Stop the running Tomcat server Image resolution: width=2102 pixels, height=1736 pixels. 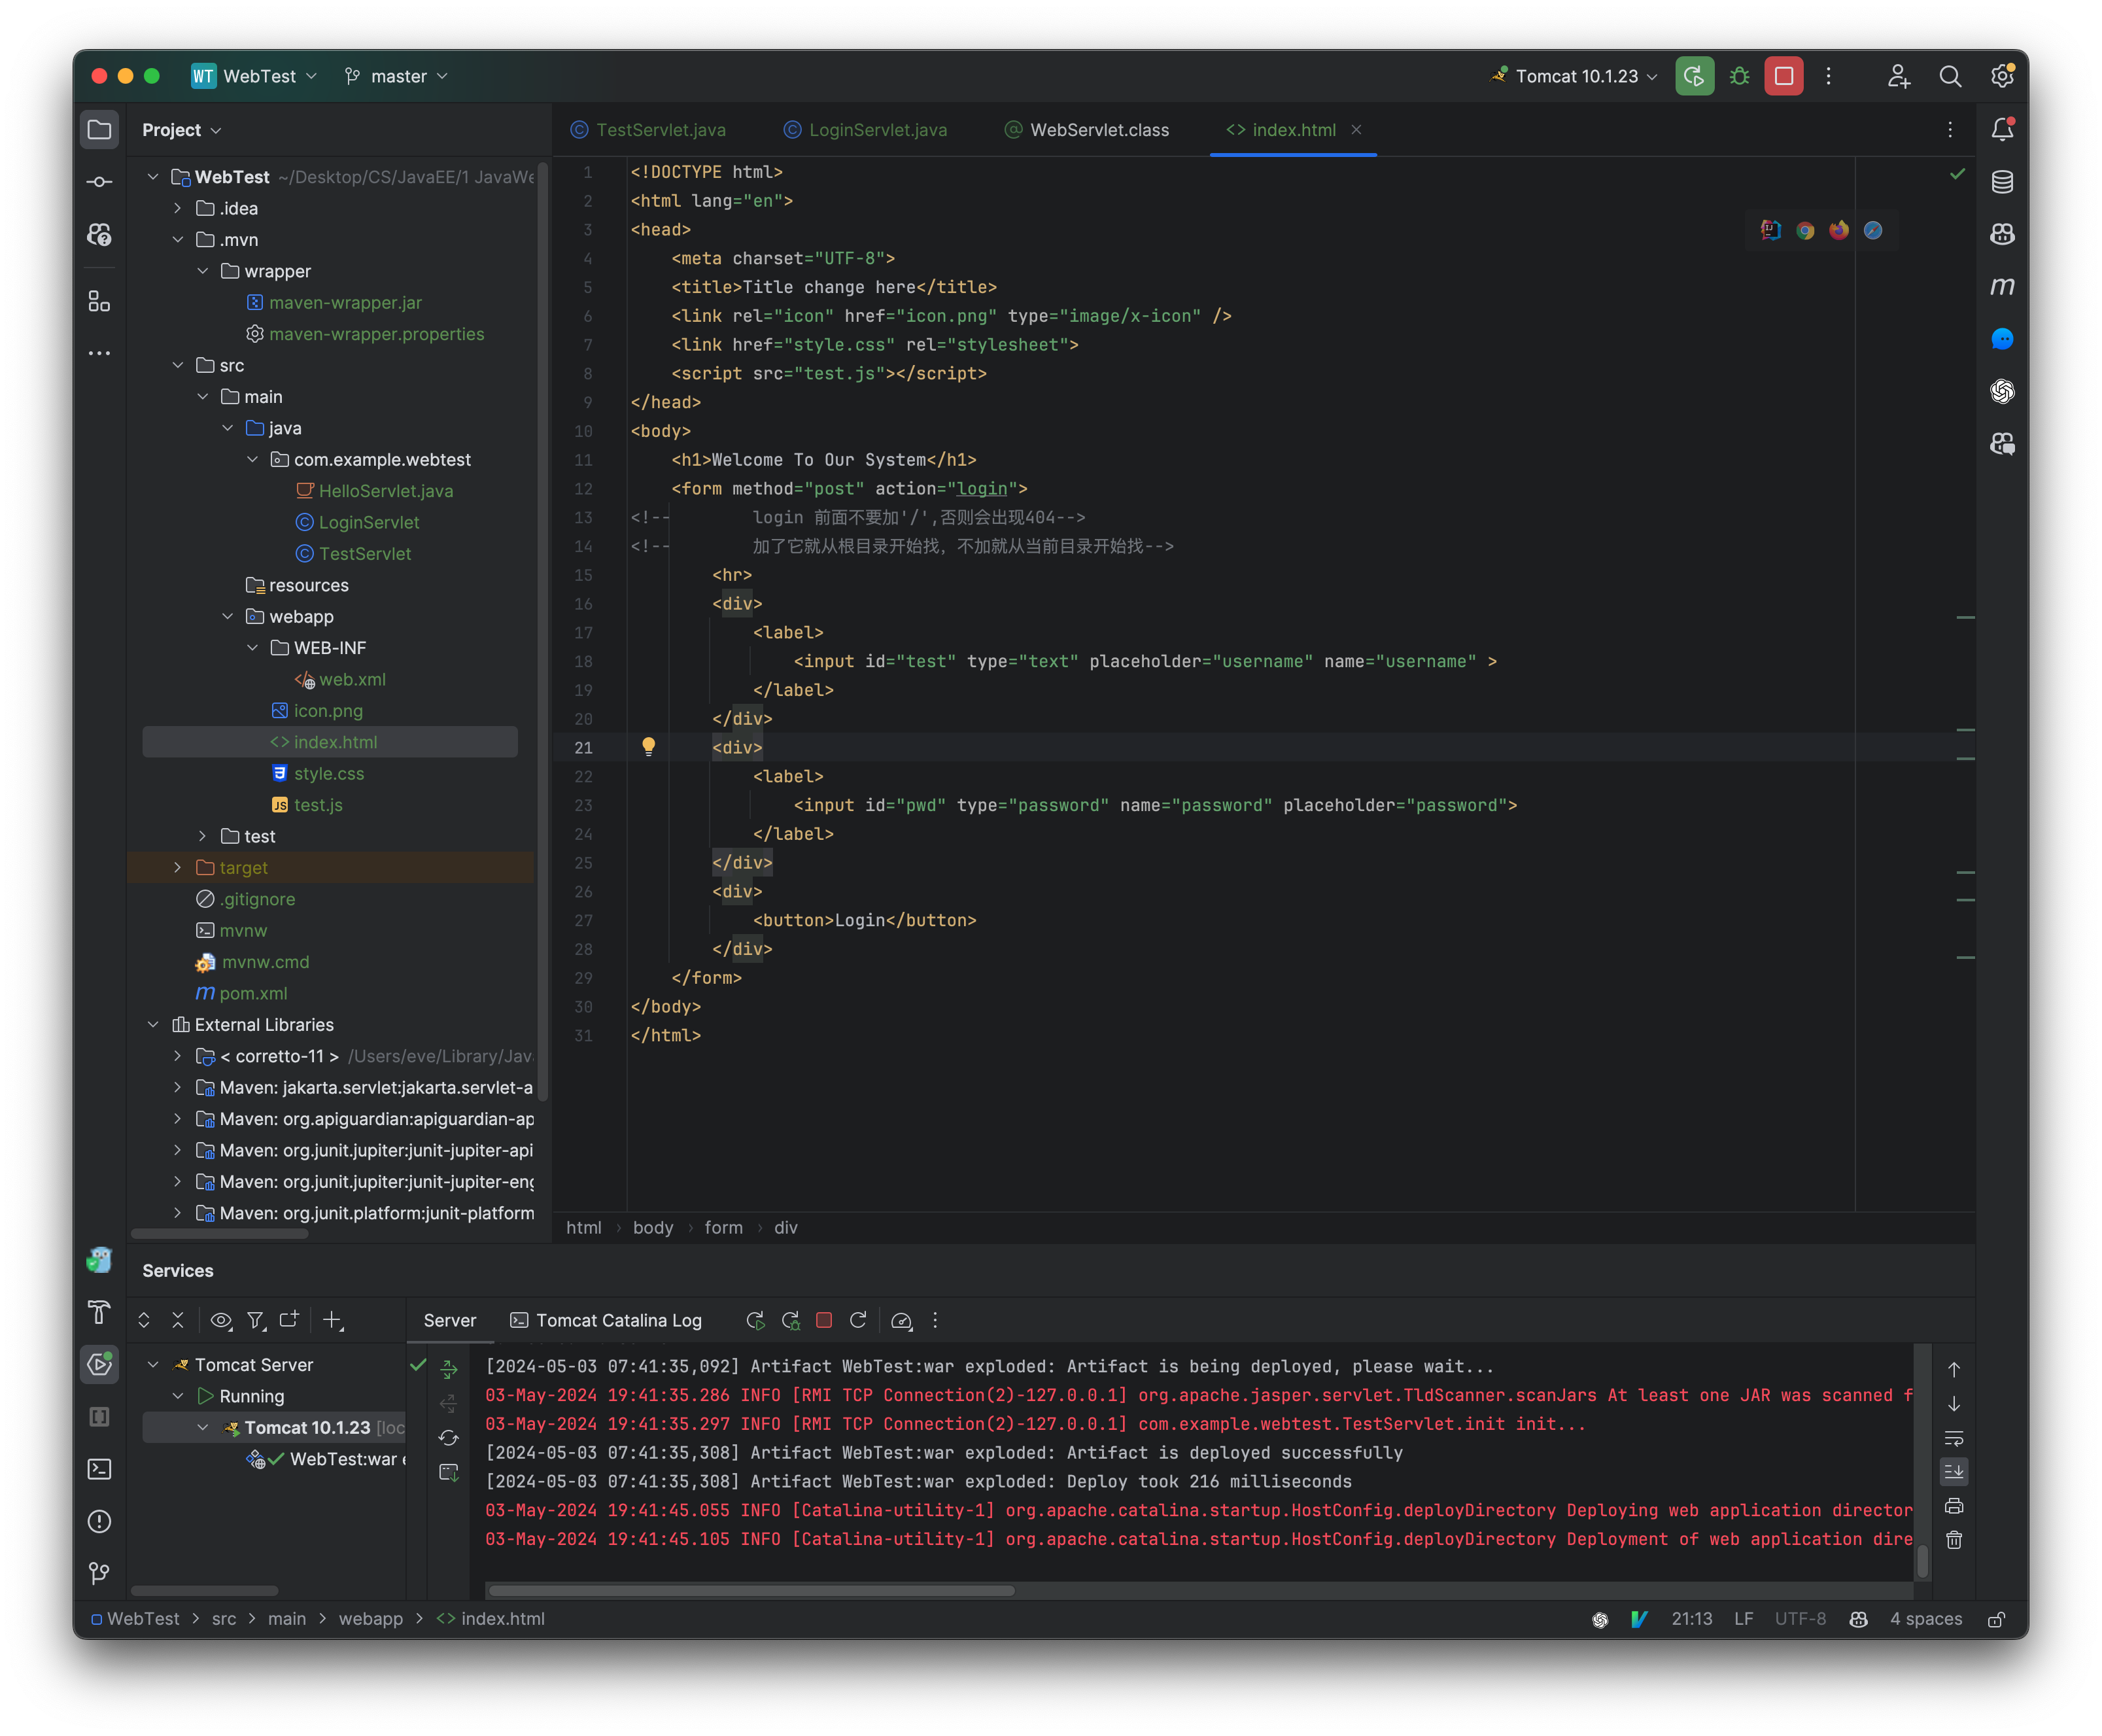coord(1783,75)
